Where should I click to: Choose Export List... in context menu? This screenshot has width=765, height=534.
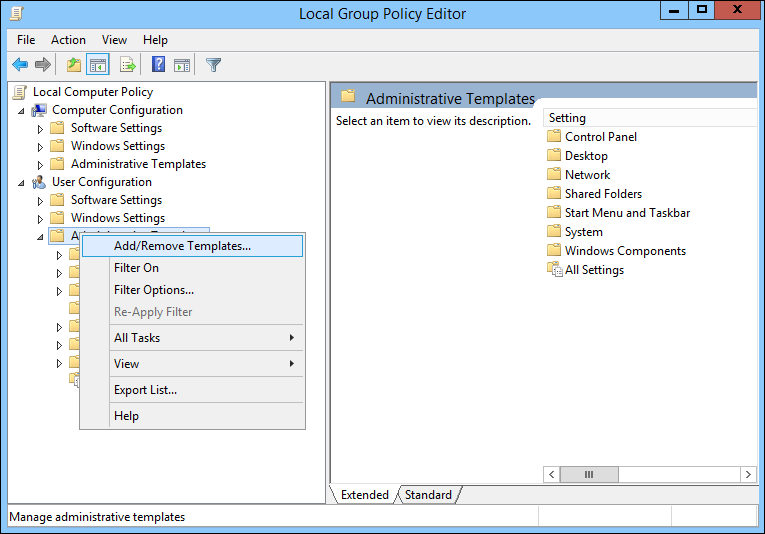point(192,390)
